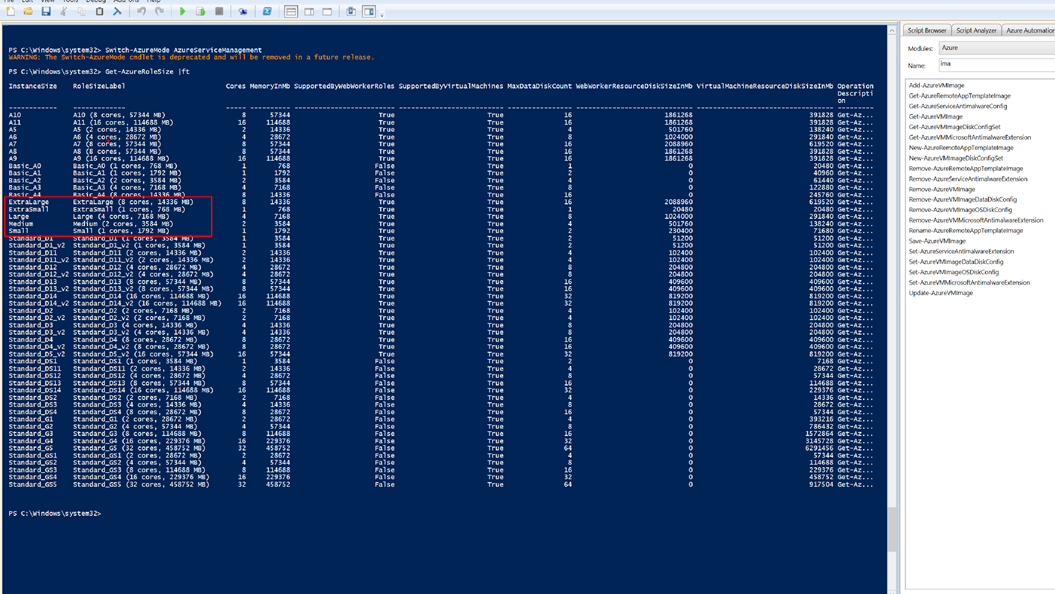Screen dimensions: 1055x594
Task: Select Get-AzureVMImageDiskConfigSet command
Action: [954, 127]
